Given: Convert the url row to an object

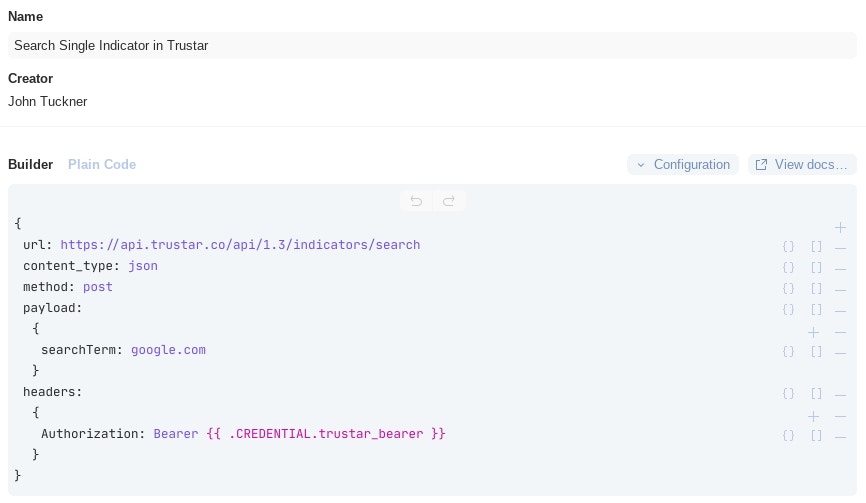Looking at the screenshot, I should 788,246.
